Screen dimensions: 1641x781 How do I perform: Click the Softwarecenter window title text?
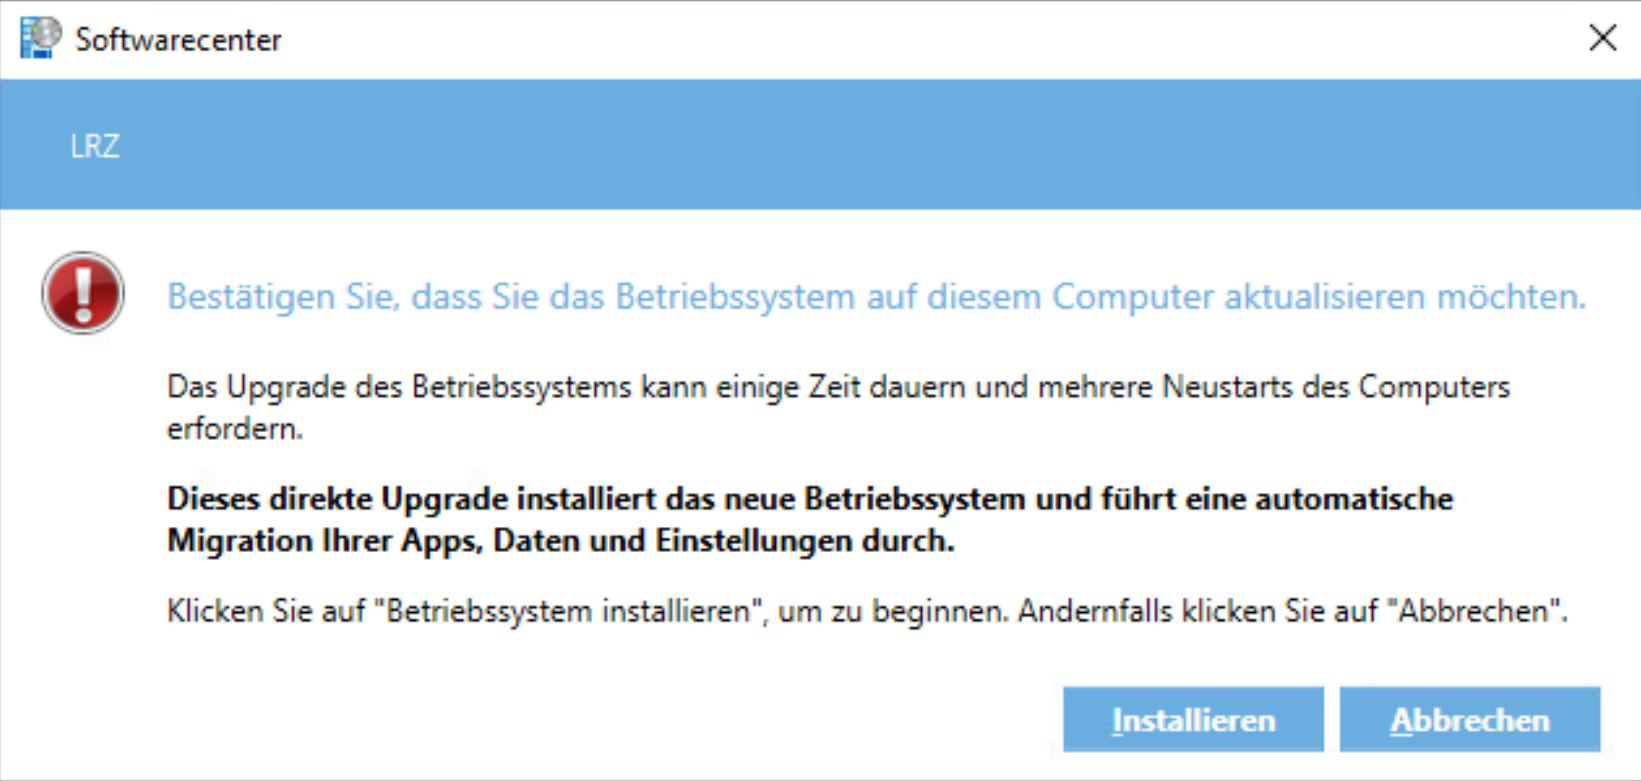(178, 40)
